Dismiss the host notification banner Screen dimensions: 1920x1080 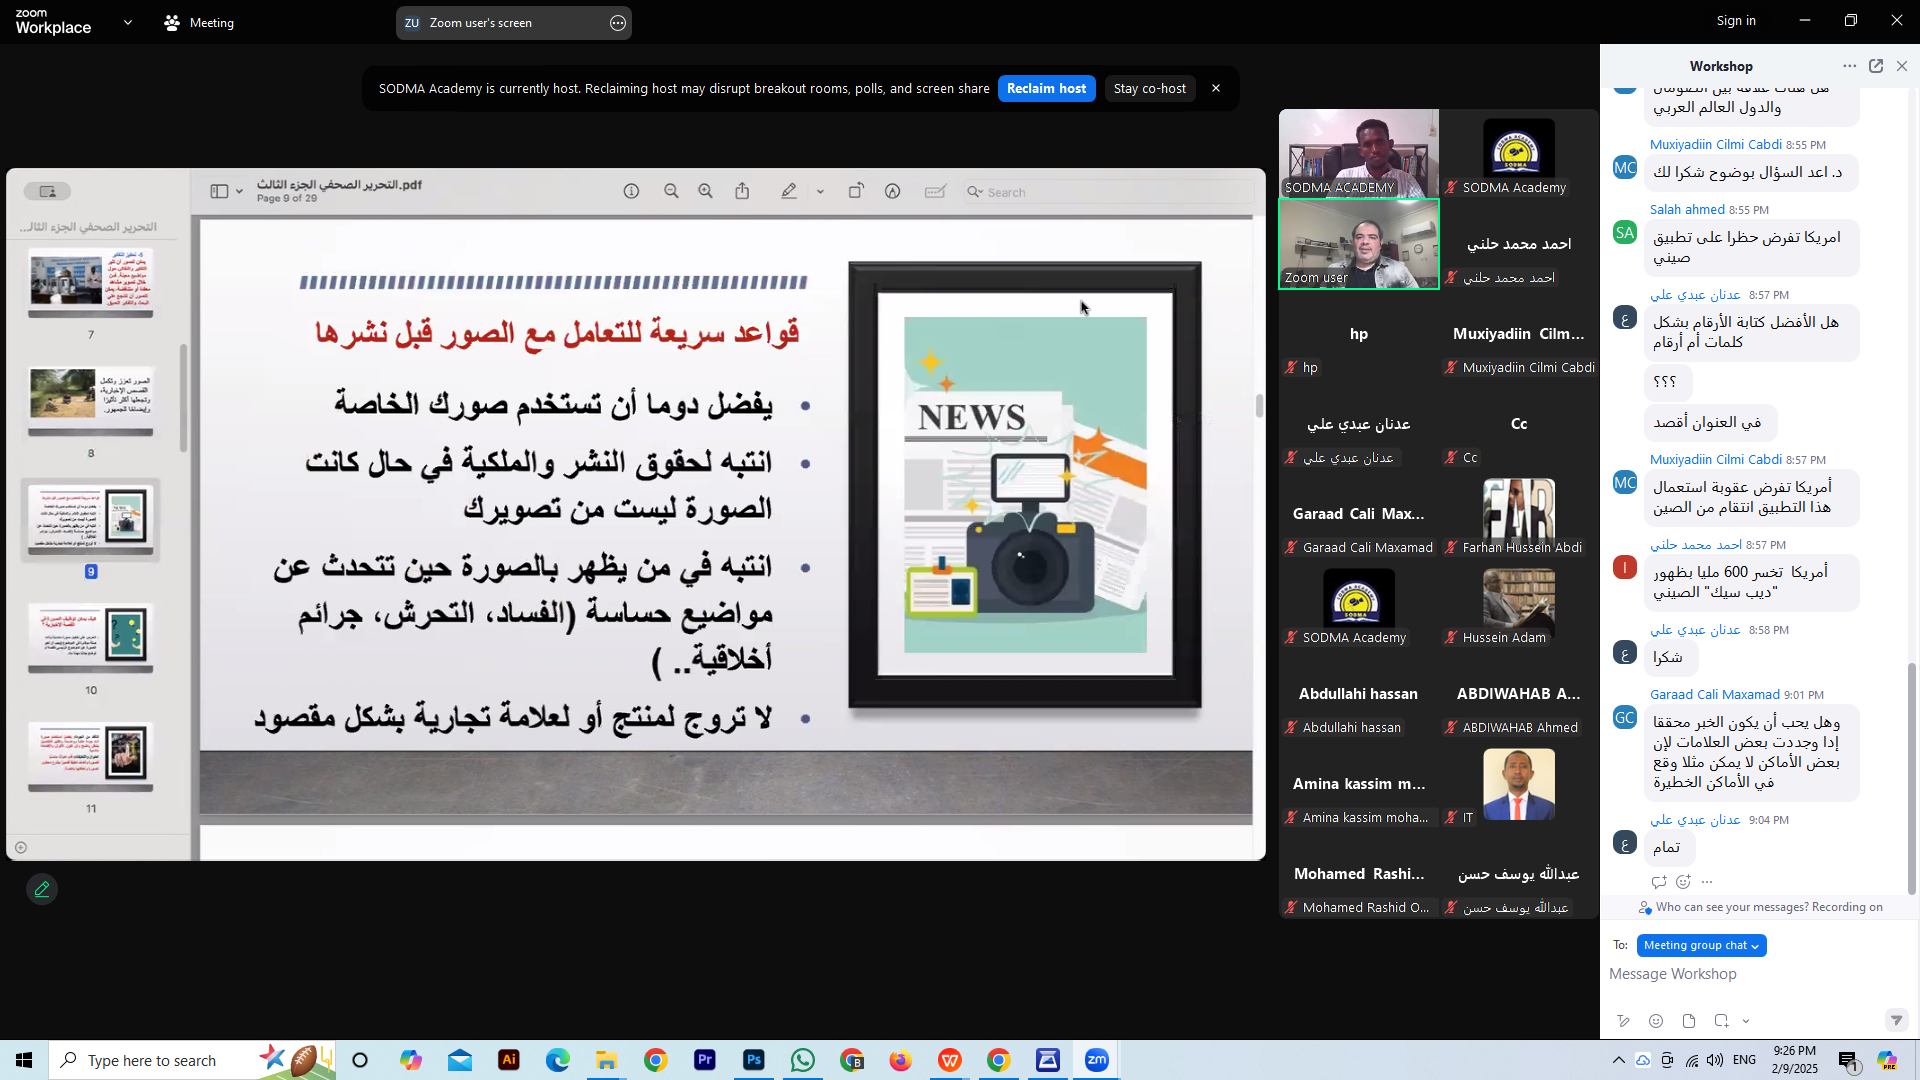click(x=1216, y=88)
